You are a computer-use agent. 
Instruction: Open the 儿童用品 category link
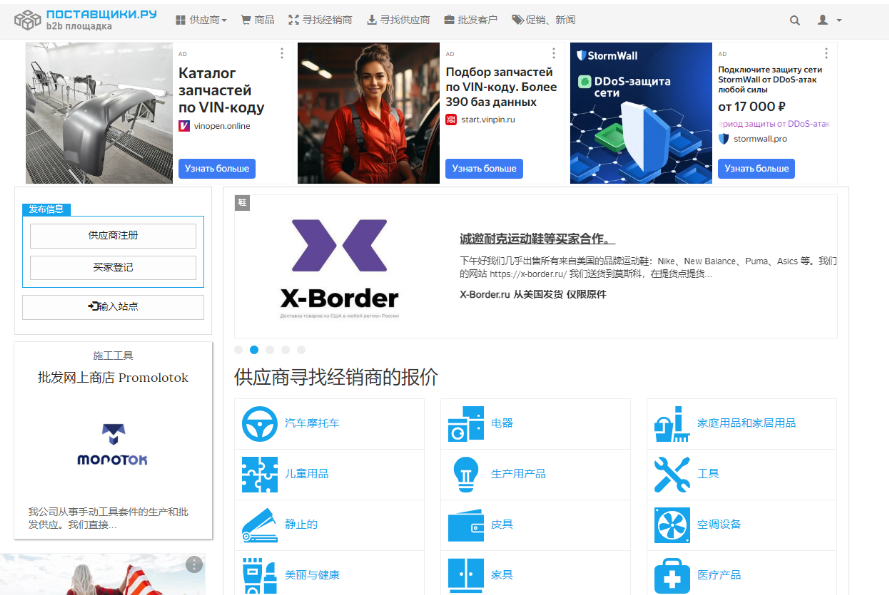pyautogui.click(x=307, y=474)
